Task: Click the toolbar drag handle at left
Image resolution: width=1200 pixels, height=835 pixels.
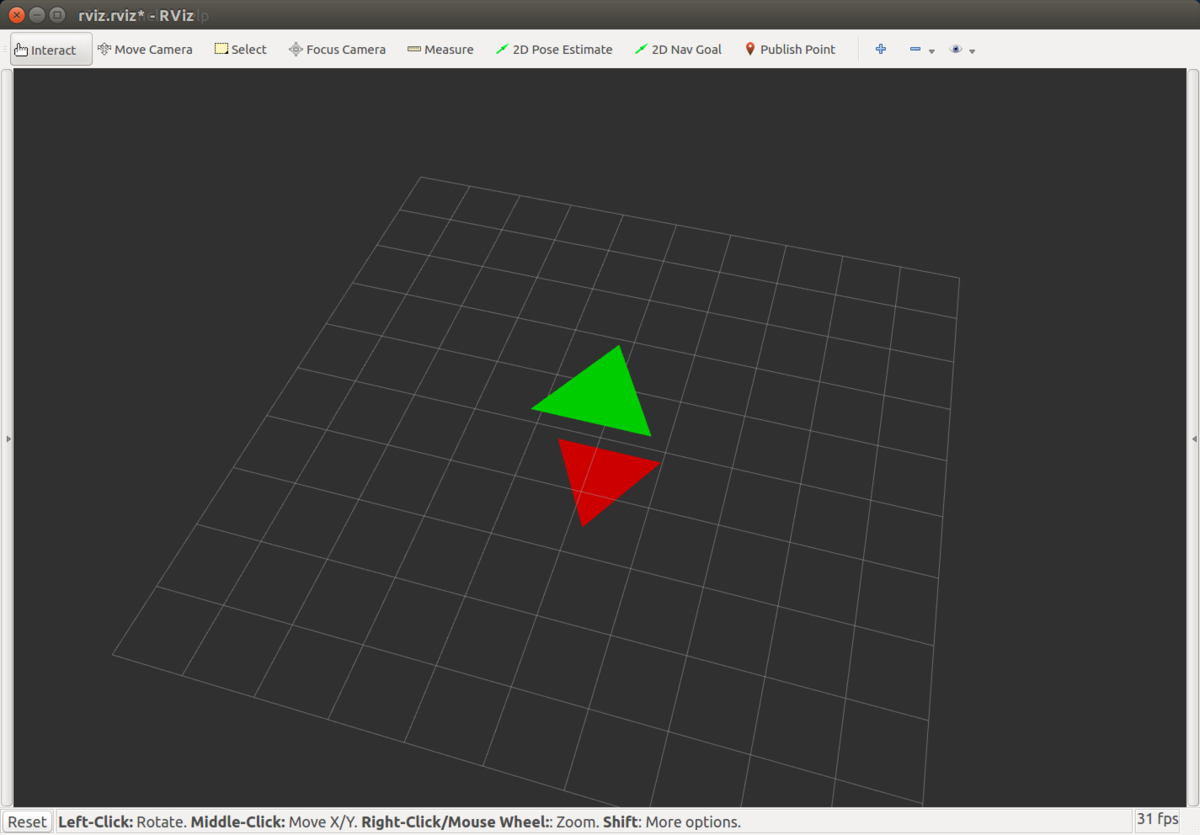Action: tap(5, 49)
